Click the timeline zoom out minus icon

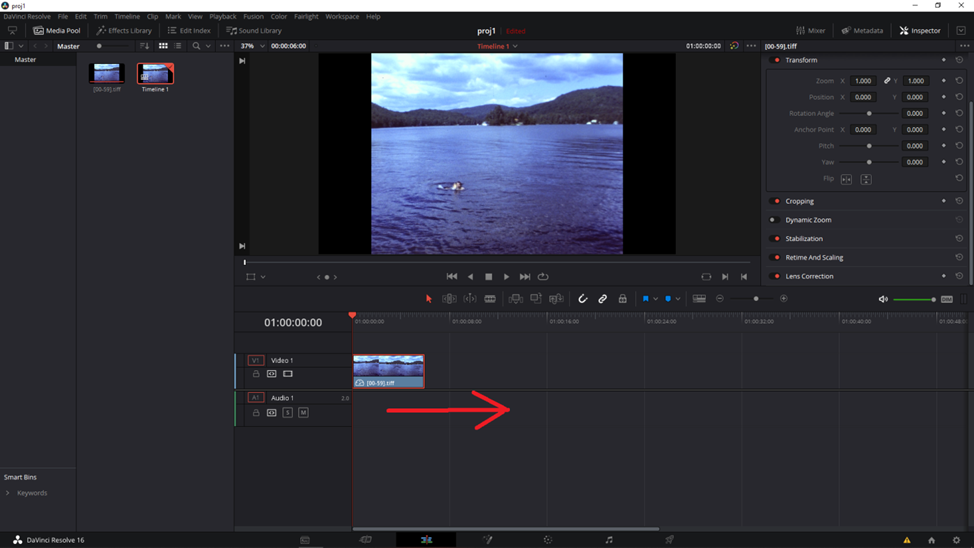(x=720, y=299)
